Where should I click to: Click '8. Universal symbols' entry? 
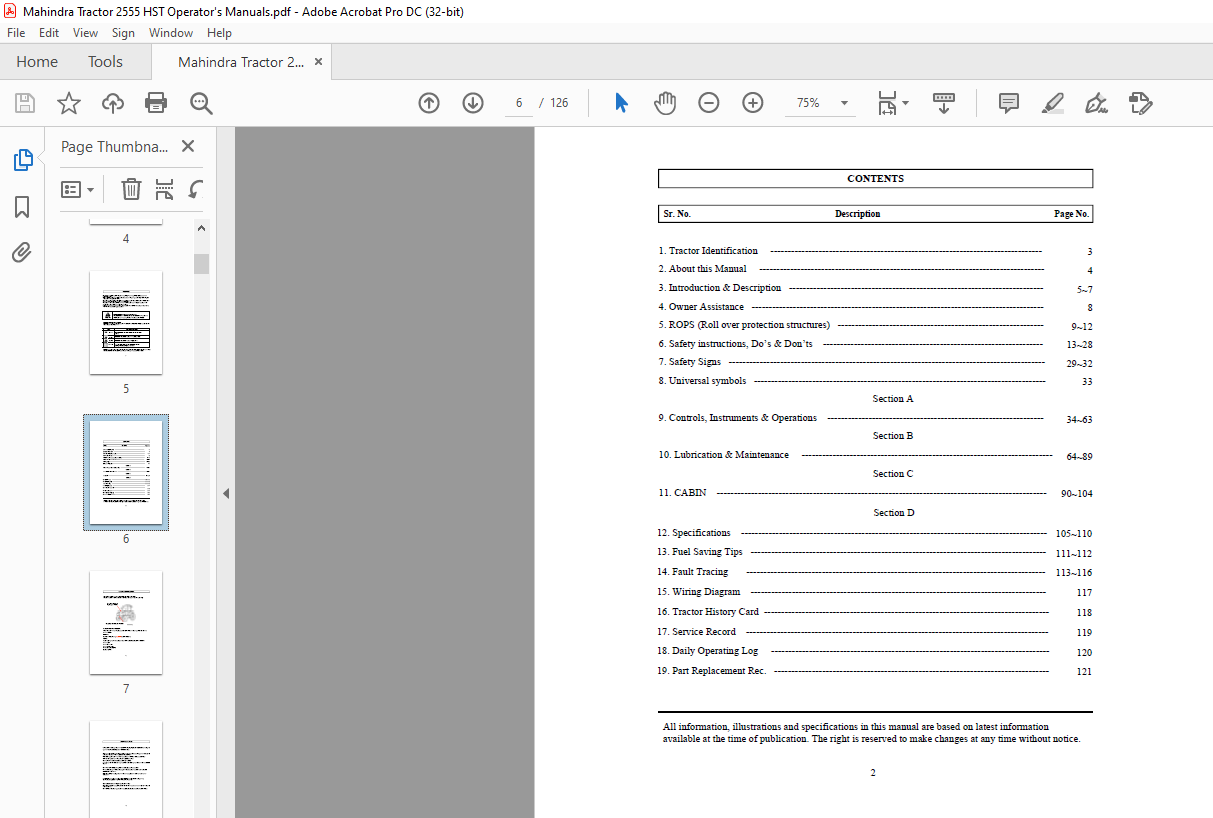(x=702, y=381)
